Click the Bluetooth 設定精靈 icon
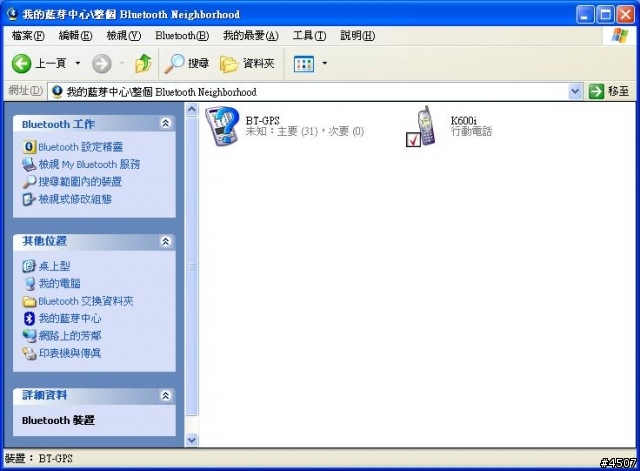This screenshot has width=640, height=471. [29, 147]
